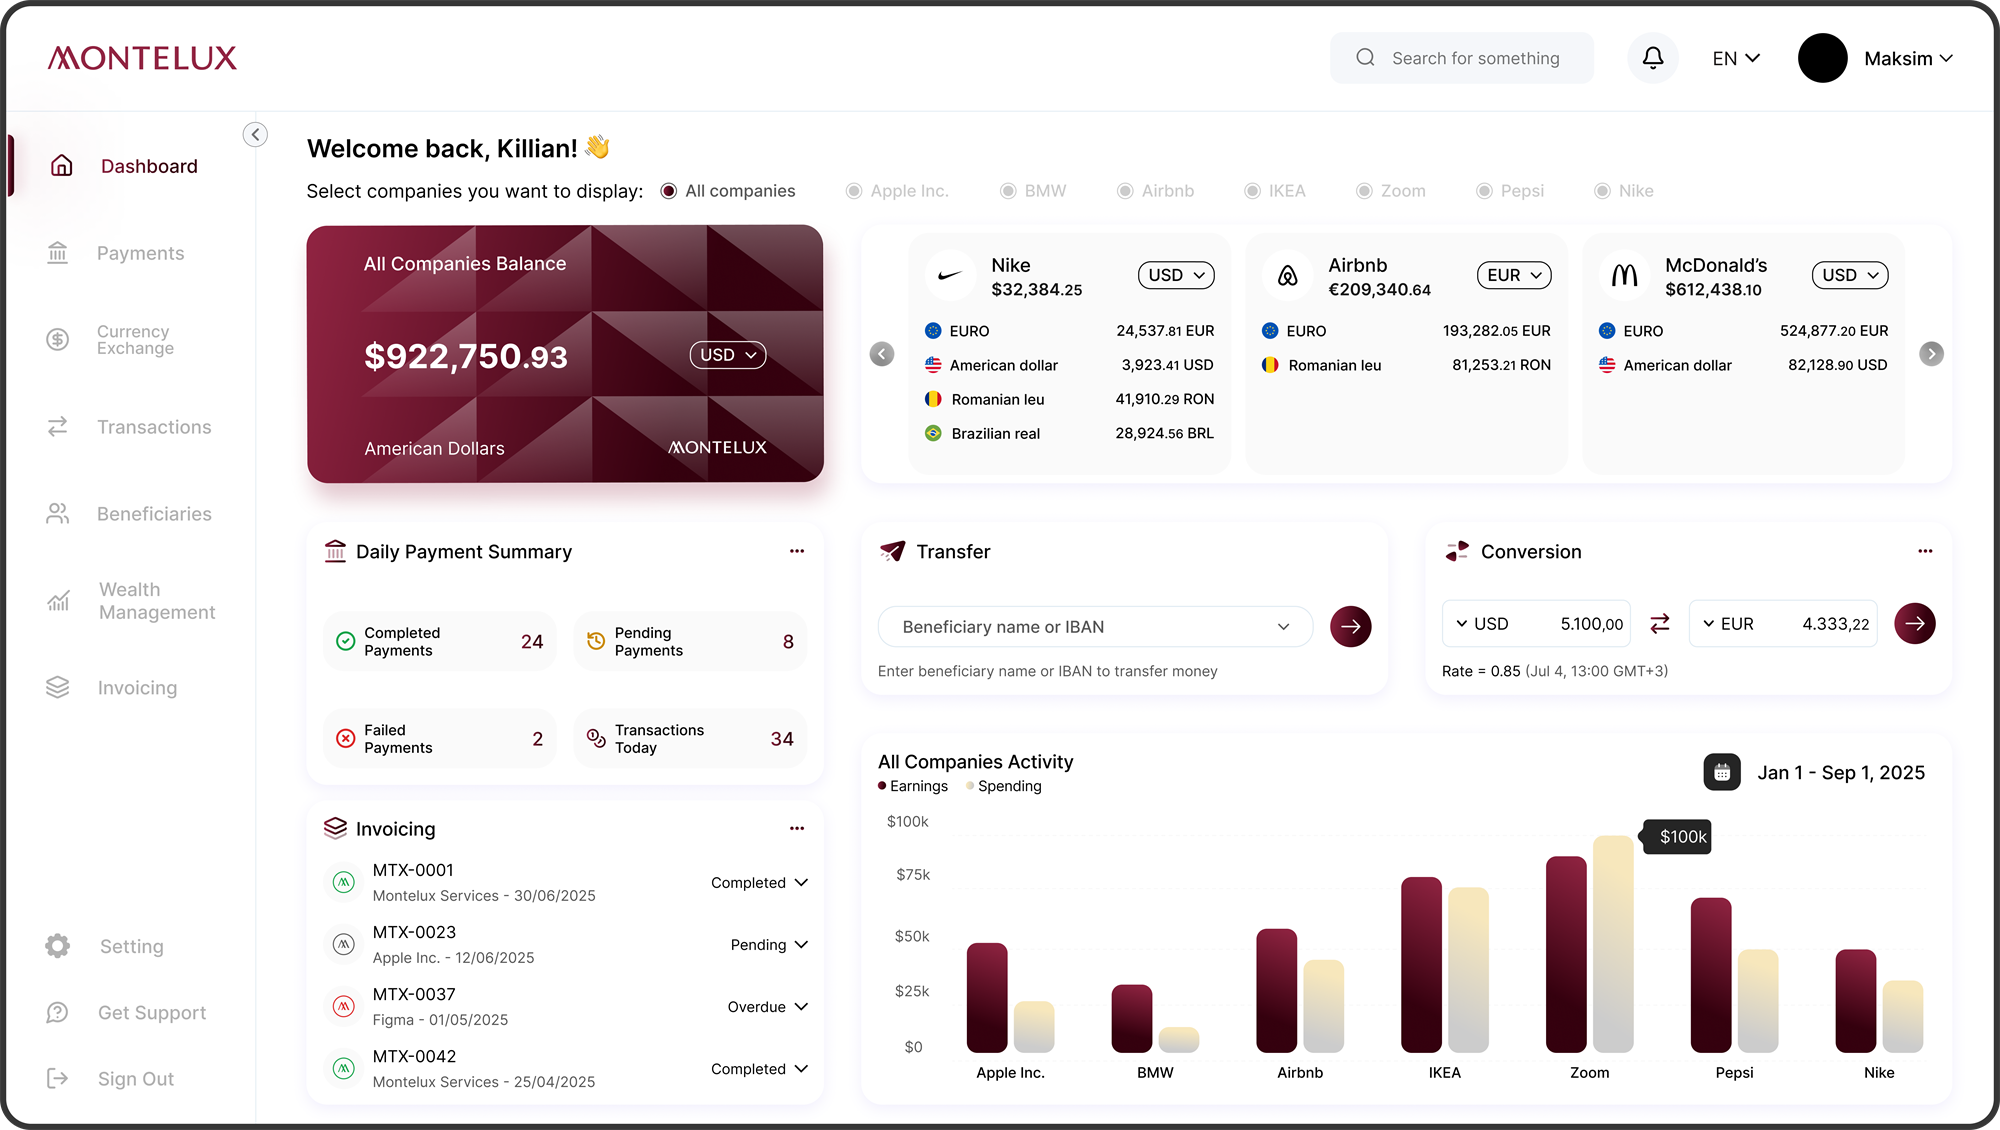Select the BMW company radio button
Viewport: 2000px width, 1130px height.
(x=1008, y=191)
